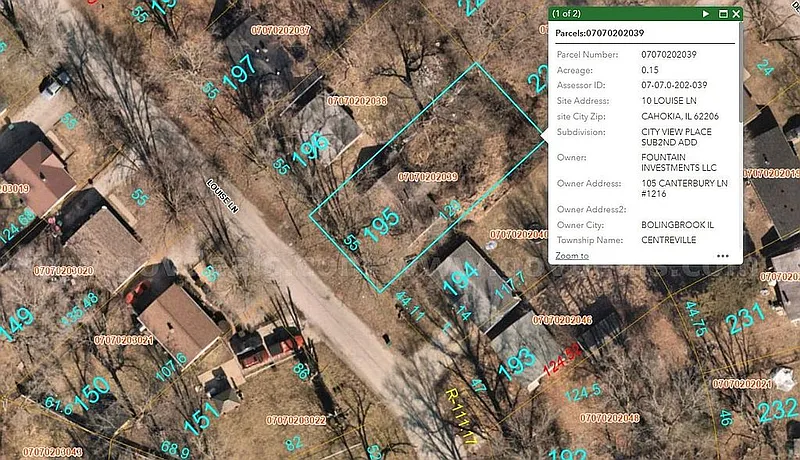The width and height of the screenshot is (800, 460).
Task: Click parcel label 07070202038
Action: click(x=357, y=101)
